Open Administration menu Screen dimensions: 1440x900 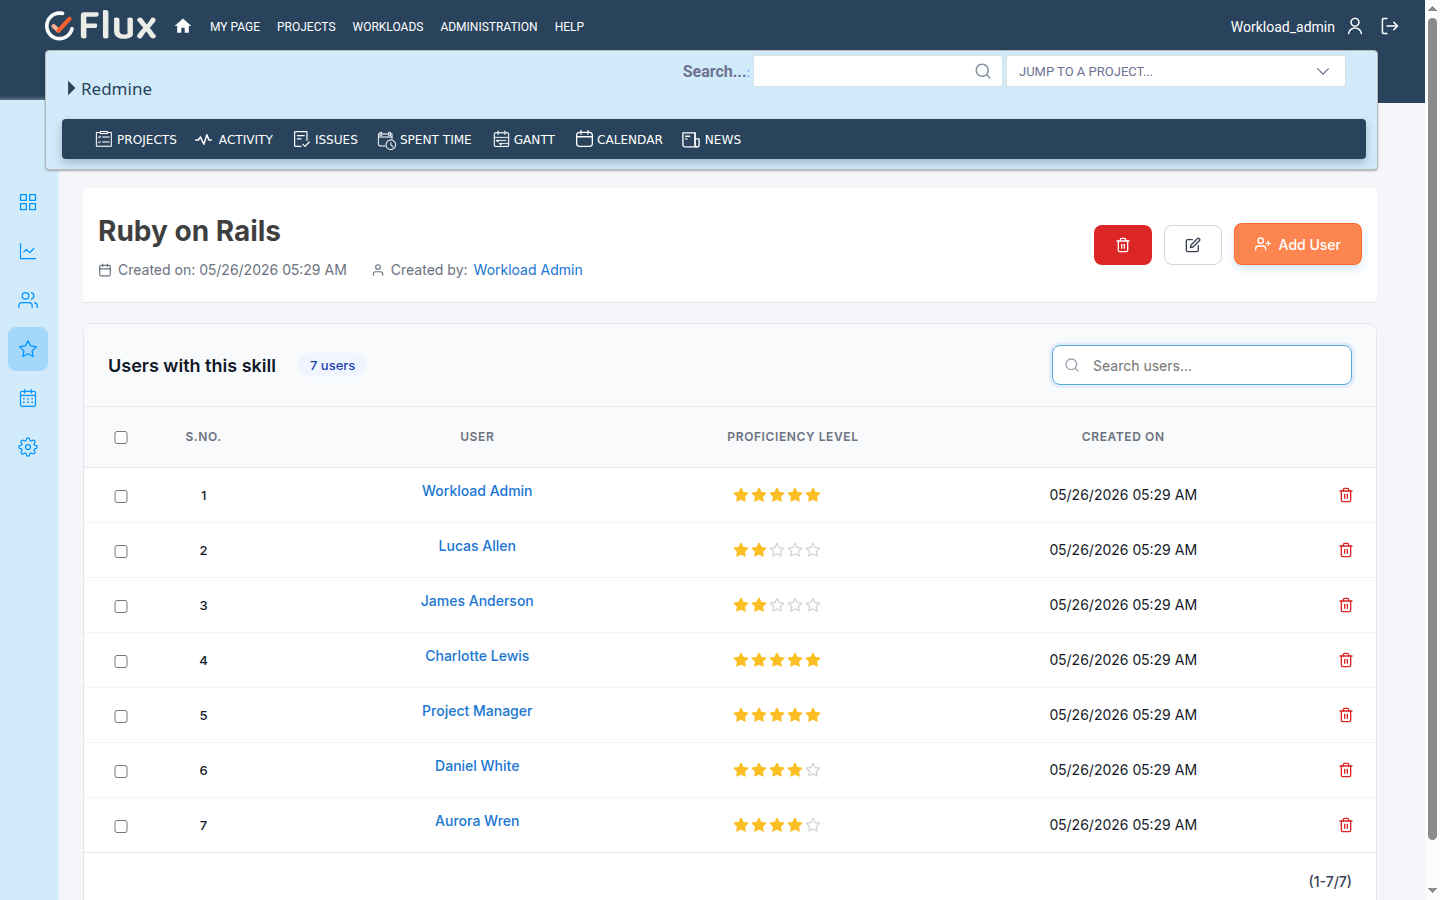point(489,27)
